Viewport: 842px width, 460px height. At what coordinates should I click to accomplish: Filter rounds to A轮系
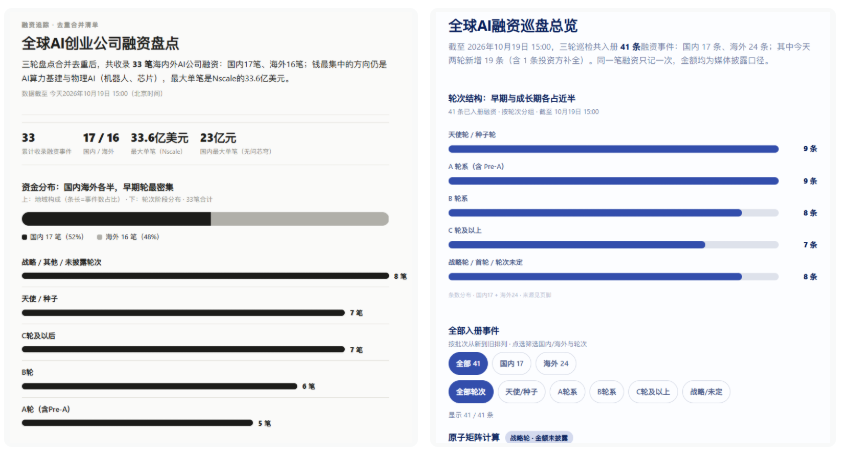click(x=567, y=392)
